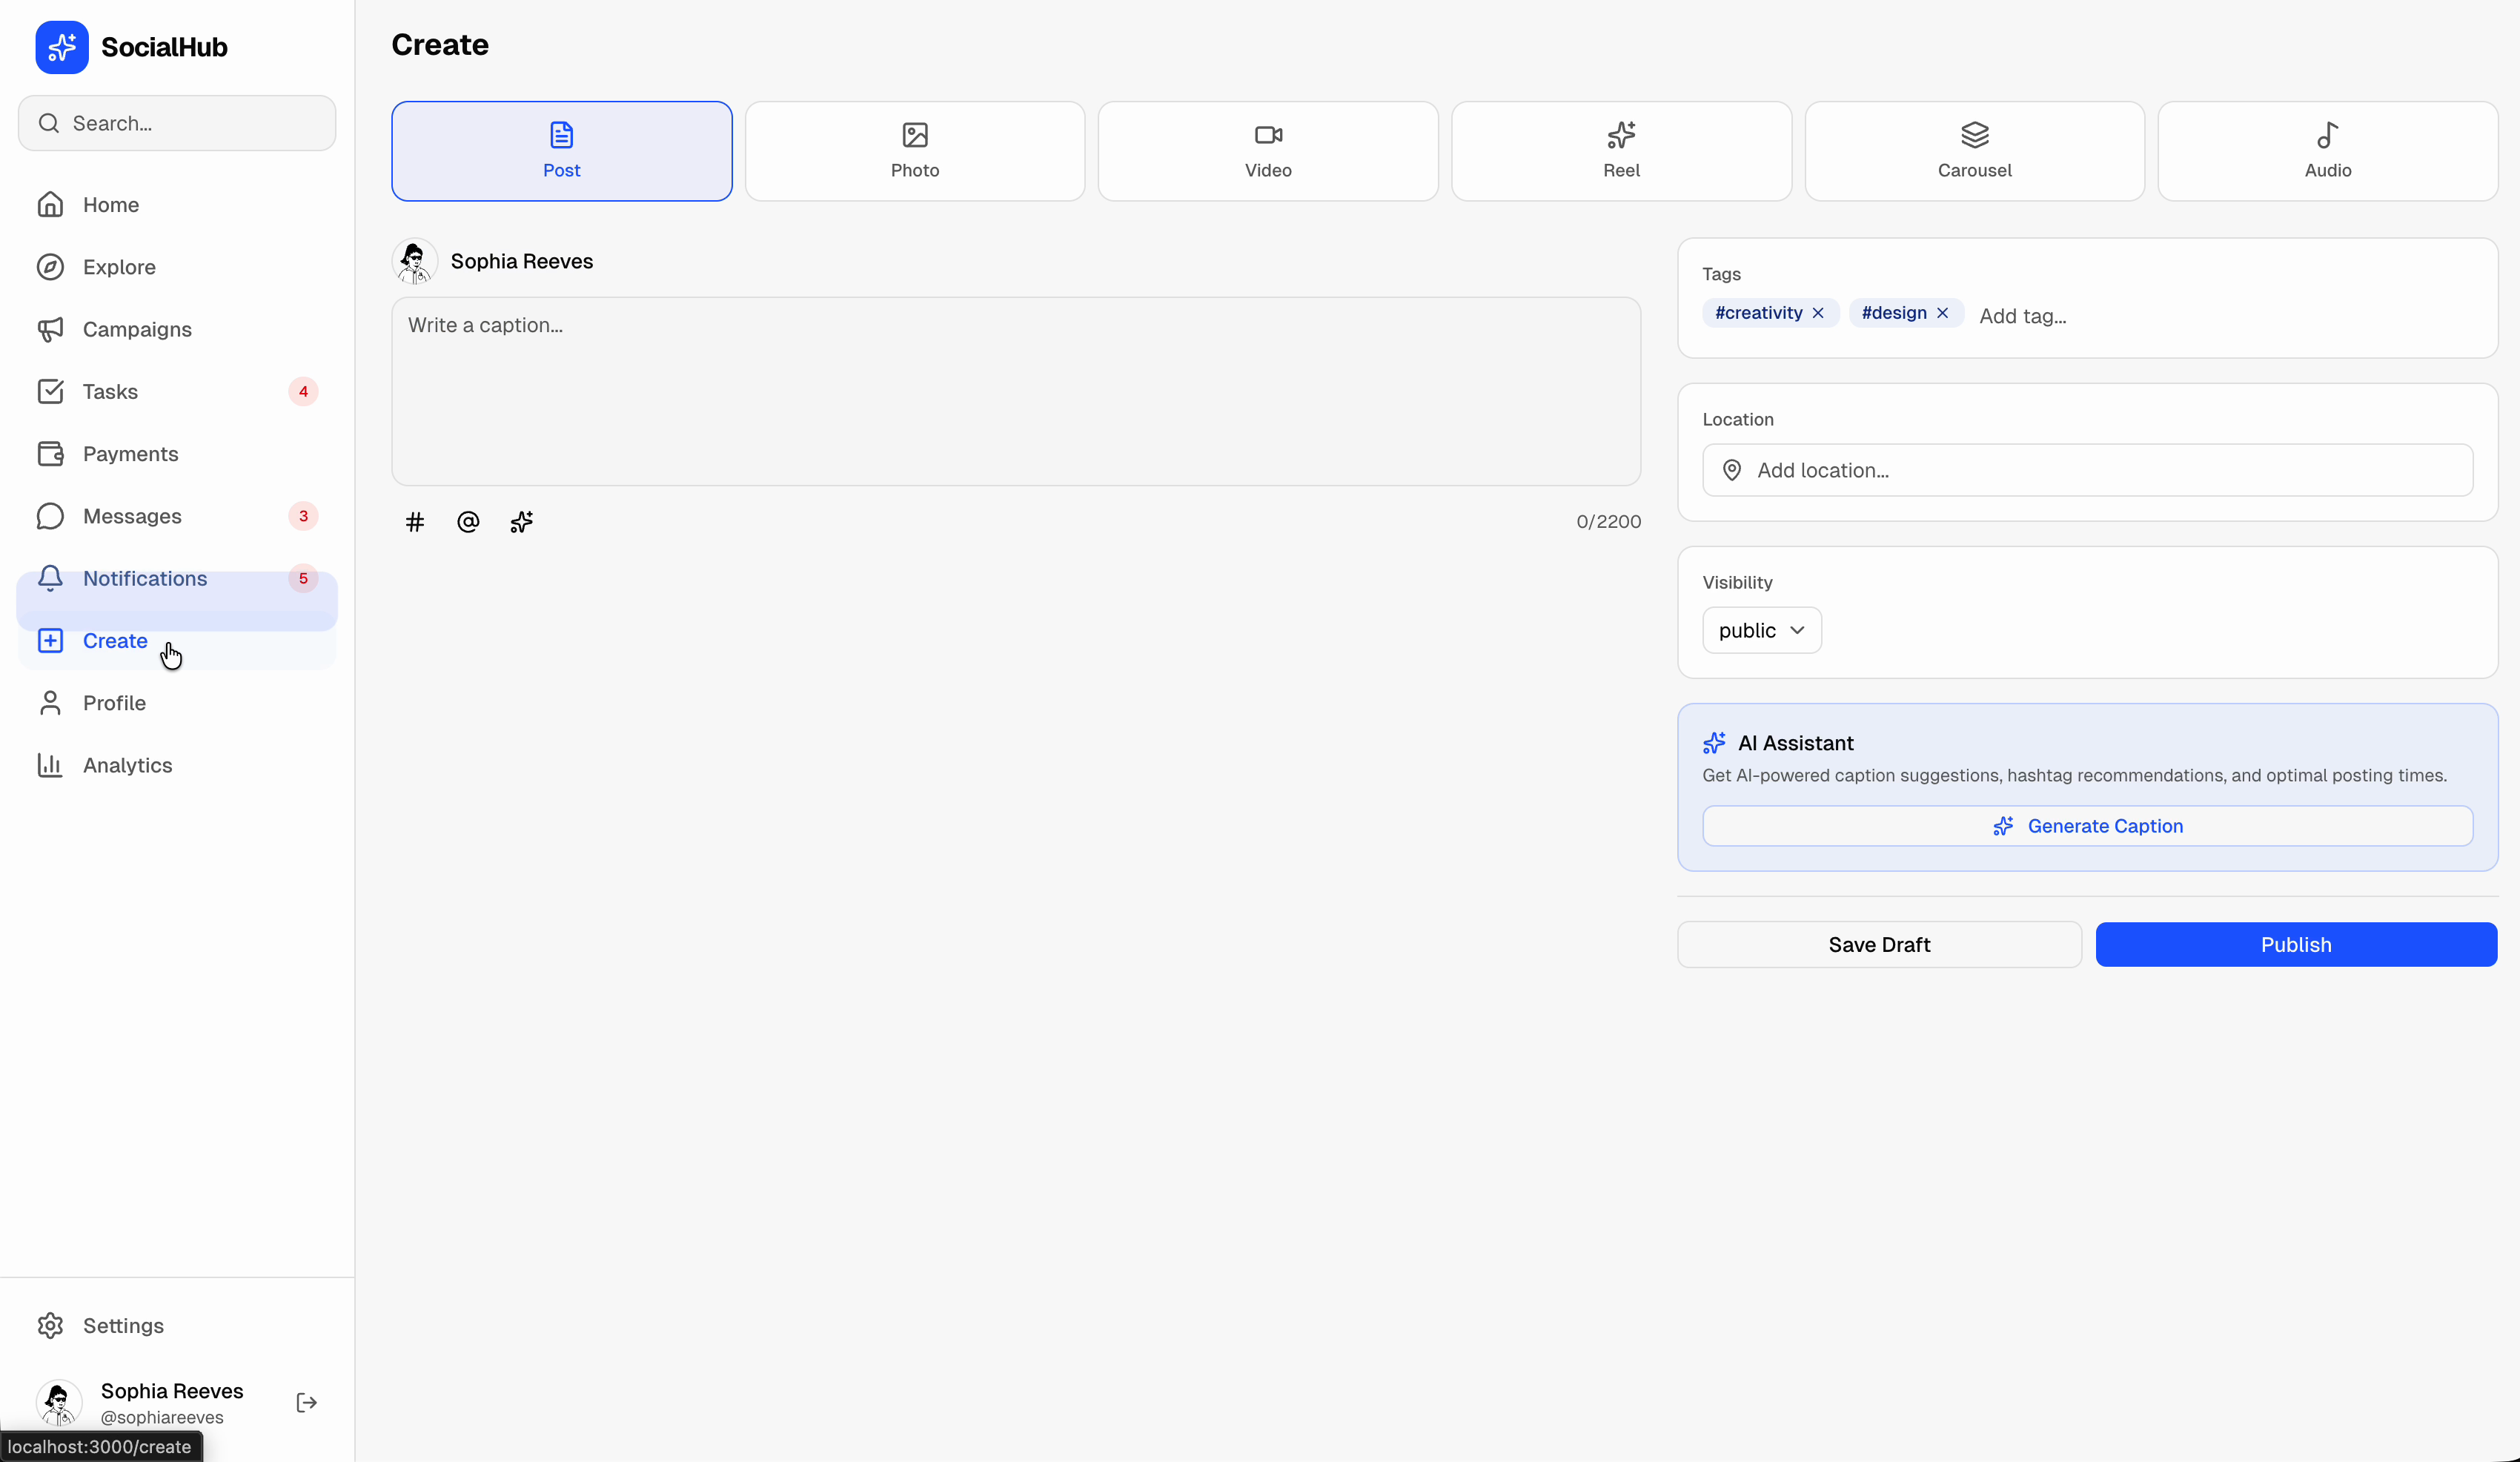The height and width of the screenshot is (1462, 2520).
Task: Click the Generate Caption button
Action: coord(2088,825)
